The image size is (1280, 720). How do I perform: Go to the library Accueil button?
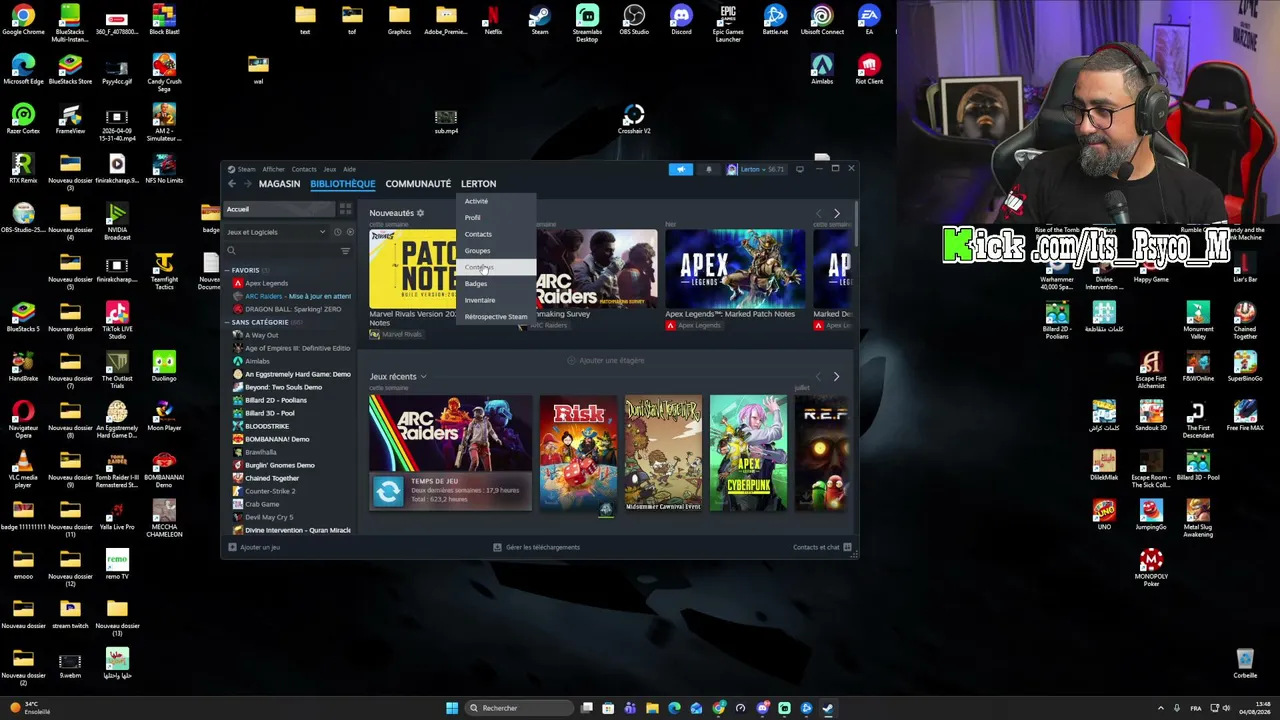pos(280,209)
